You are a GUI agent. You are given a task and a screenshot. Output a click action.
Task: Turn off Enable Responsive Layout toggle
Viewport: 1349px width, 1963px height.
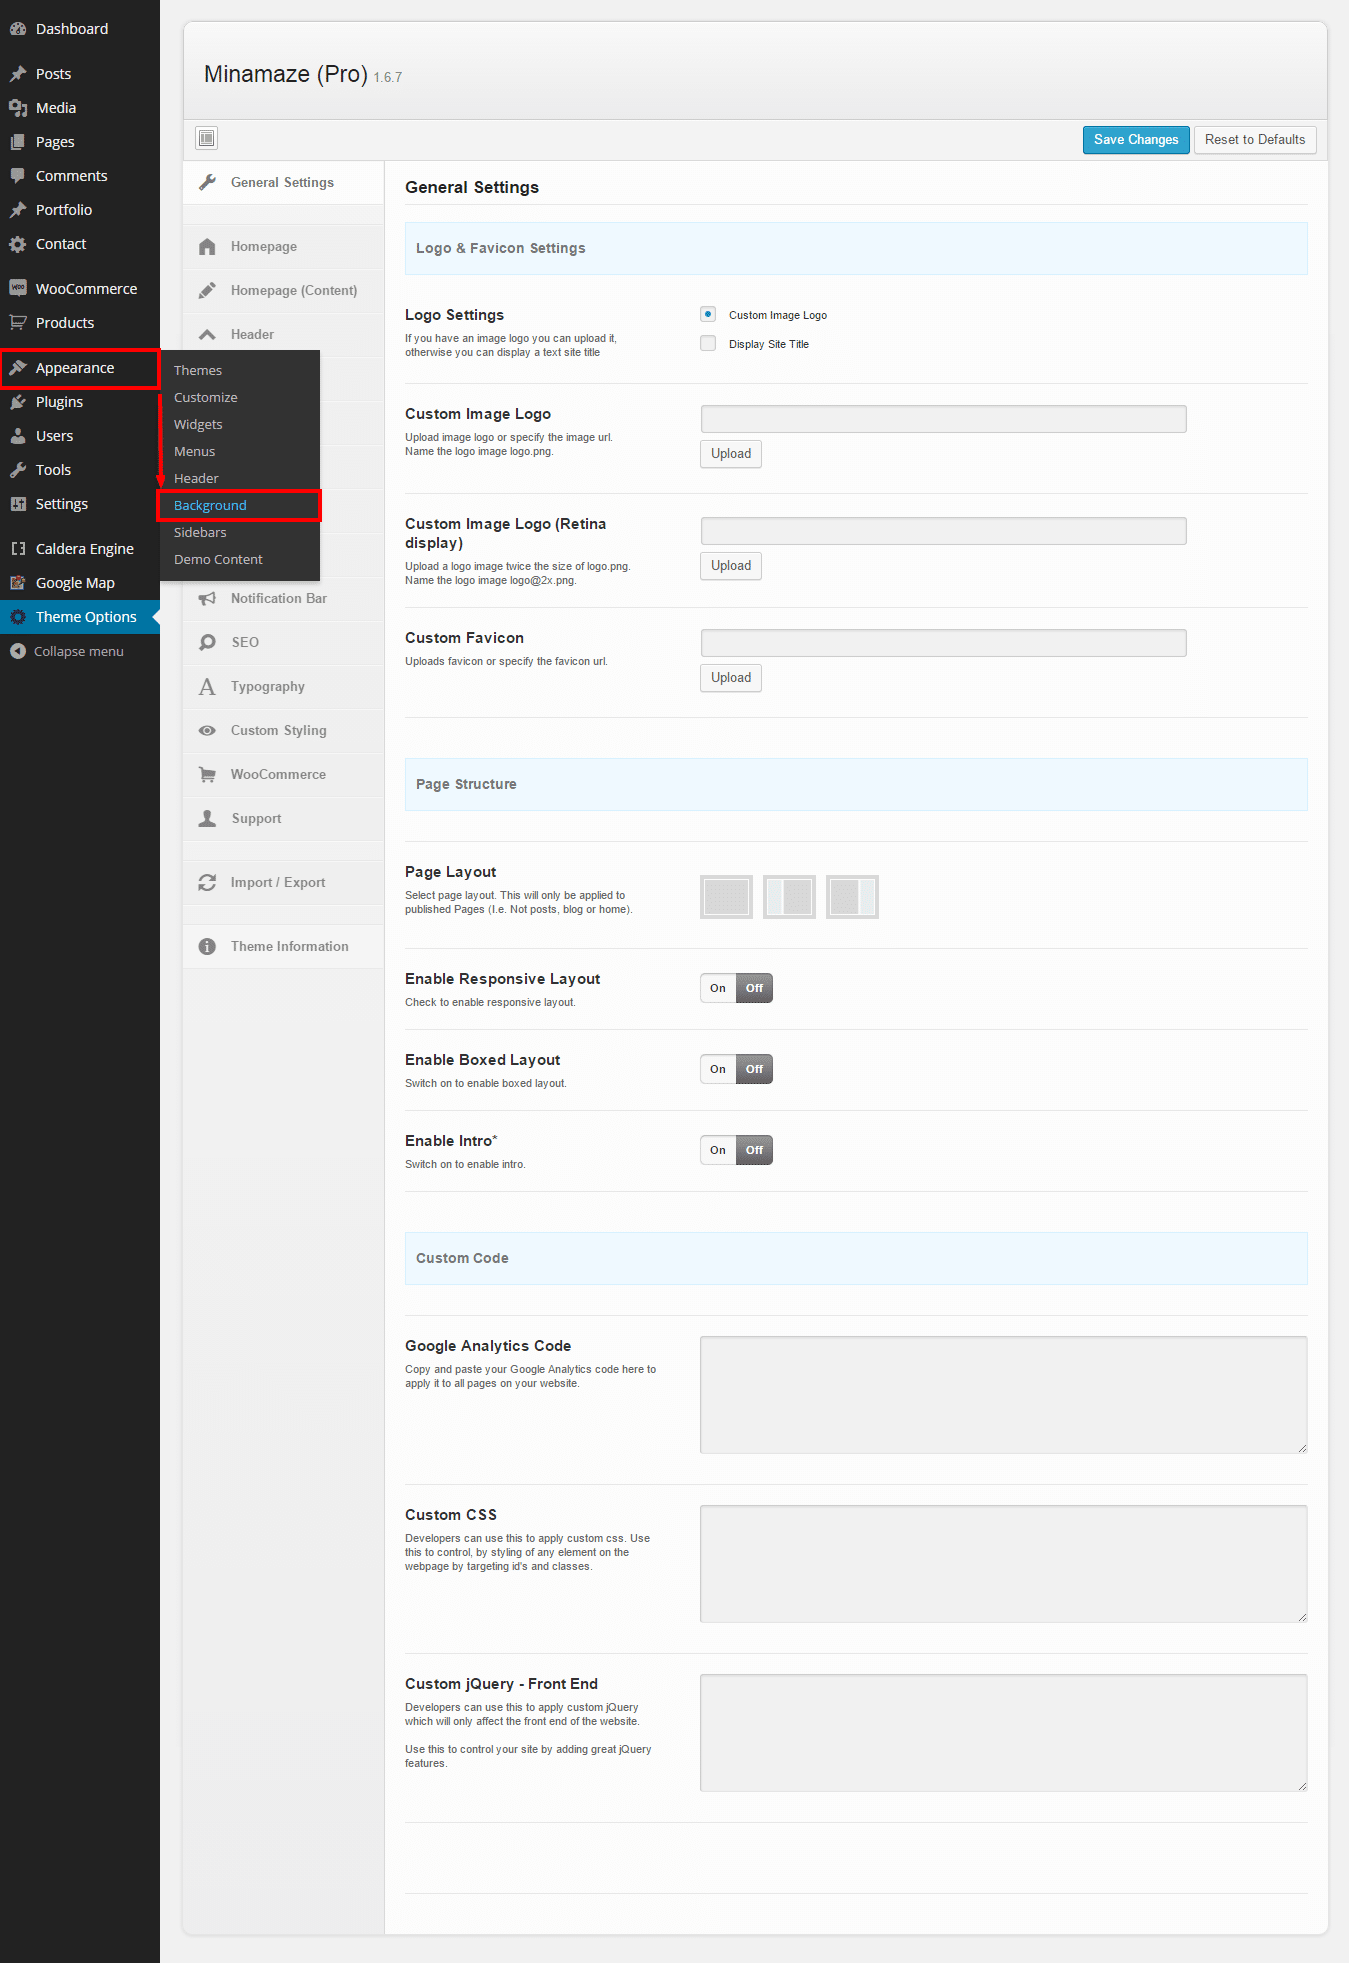point(754,988)
